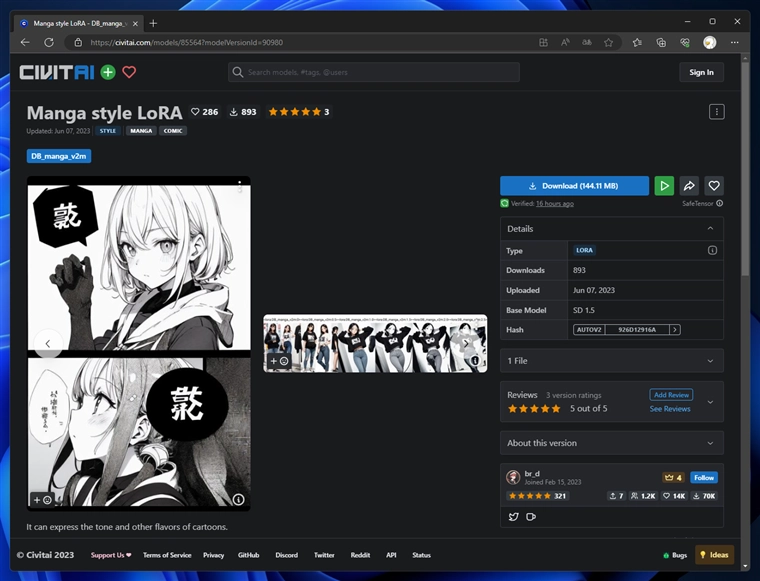This screenshot has width=760, height=581.
Task: Click the green Run model play icon
Action: [x=664, y=186]
